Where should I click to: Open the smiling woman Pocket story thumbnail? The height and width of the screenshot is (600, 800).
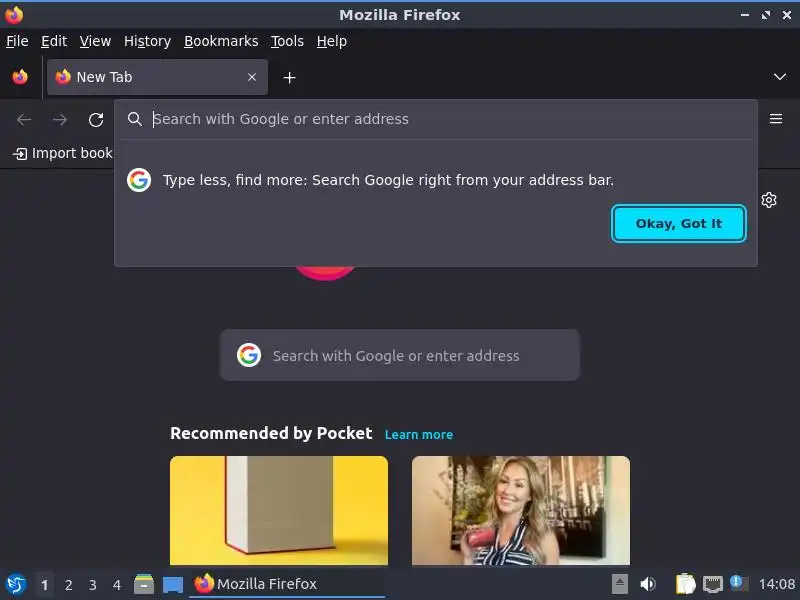pos(521,510)
